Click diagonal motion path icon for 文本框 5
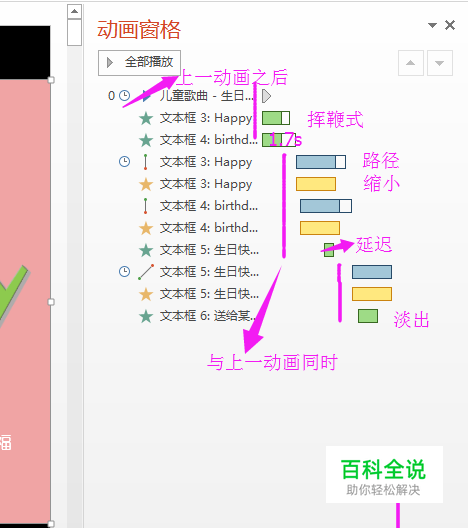 tap(146, 272)
